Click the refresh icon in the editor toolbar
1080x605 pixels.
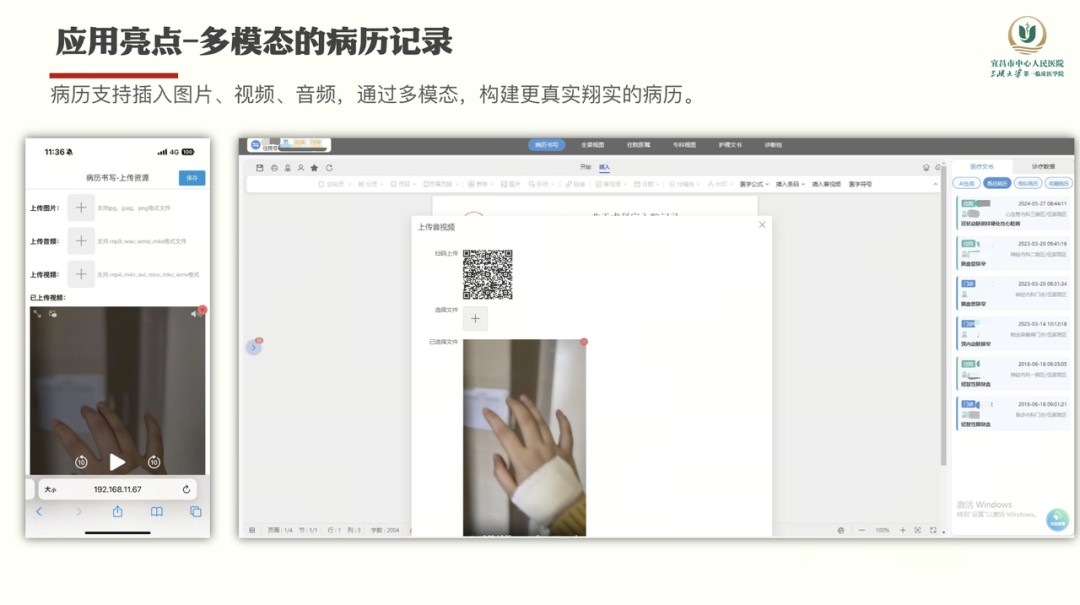point(329,167)
